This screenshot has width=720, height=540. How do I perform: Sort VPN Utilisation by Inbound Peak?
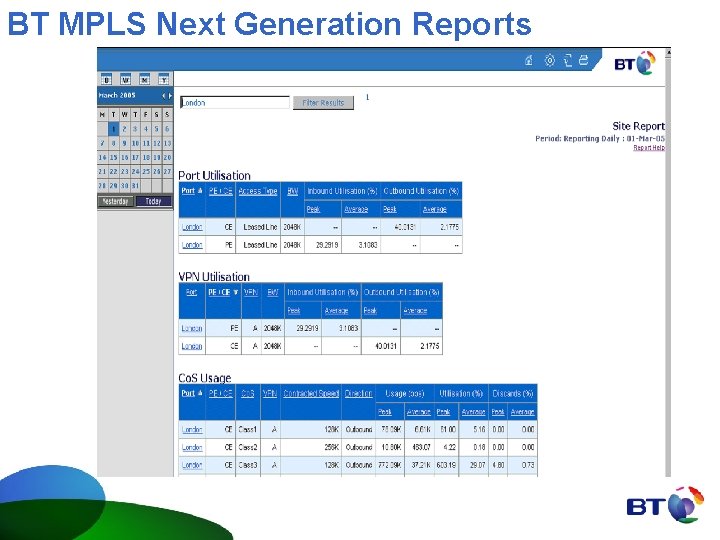[x=294, y=311]
